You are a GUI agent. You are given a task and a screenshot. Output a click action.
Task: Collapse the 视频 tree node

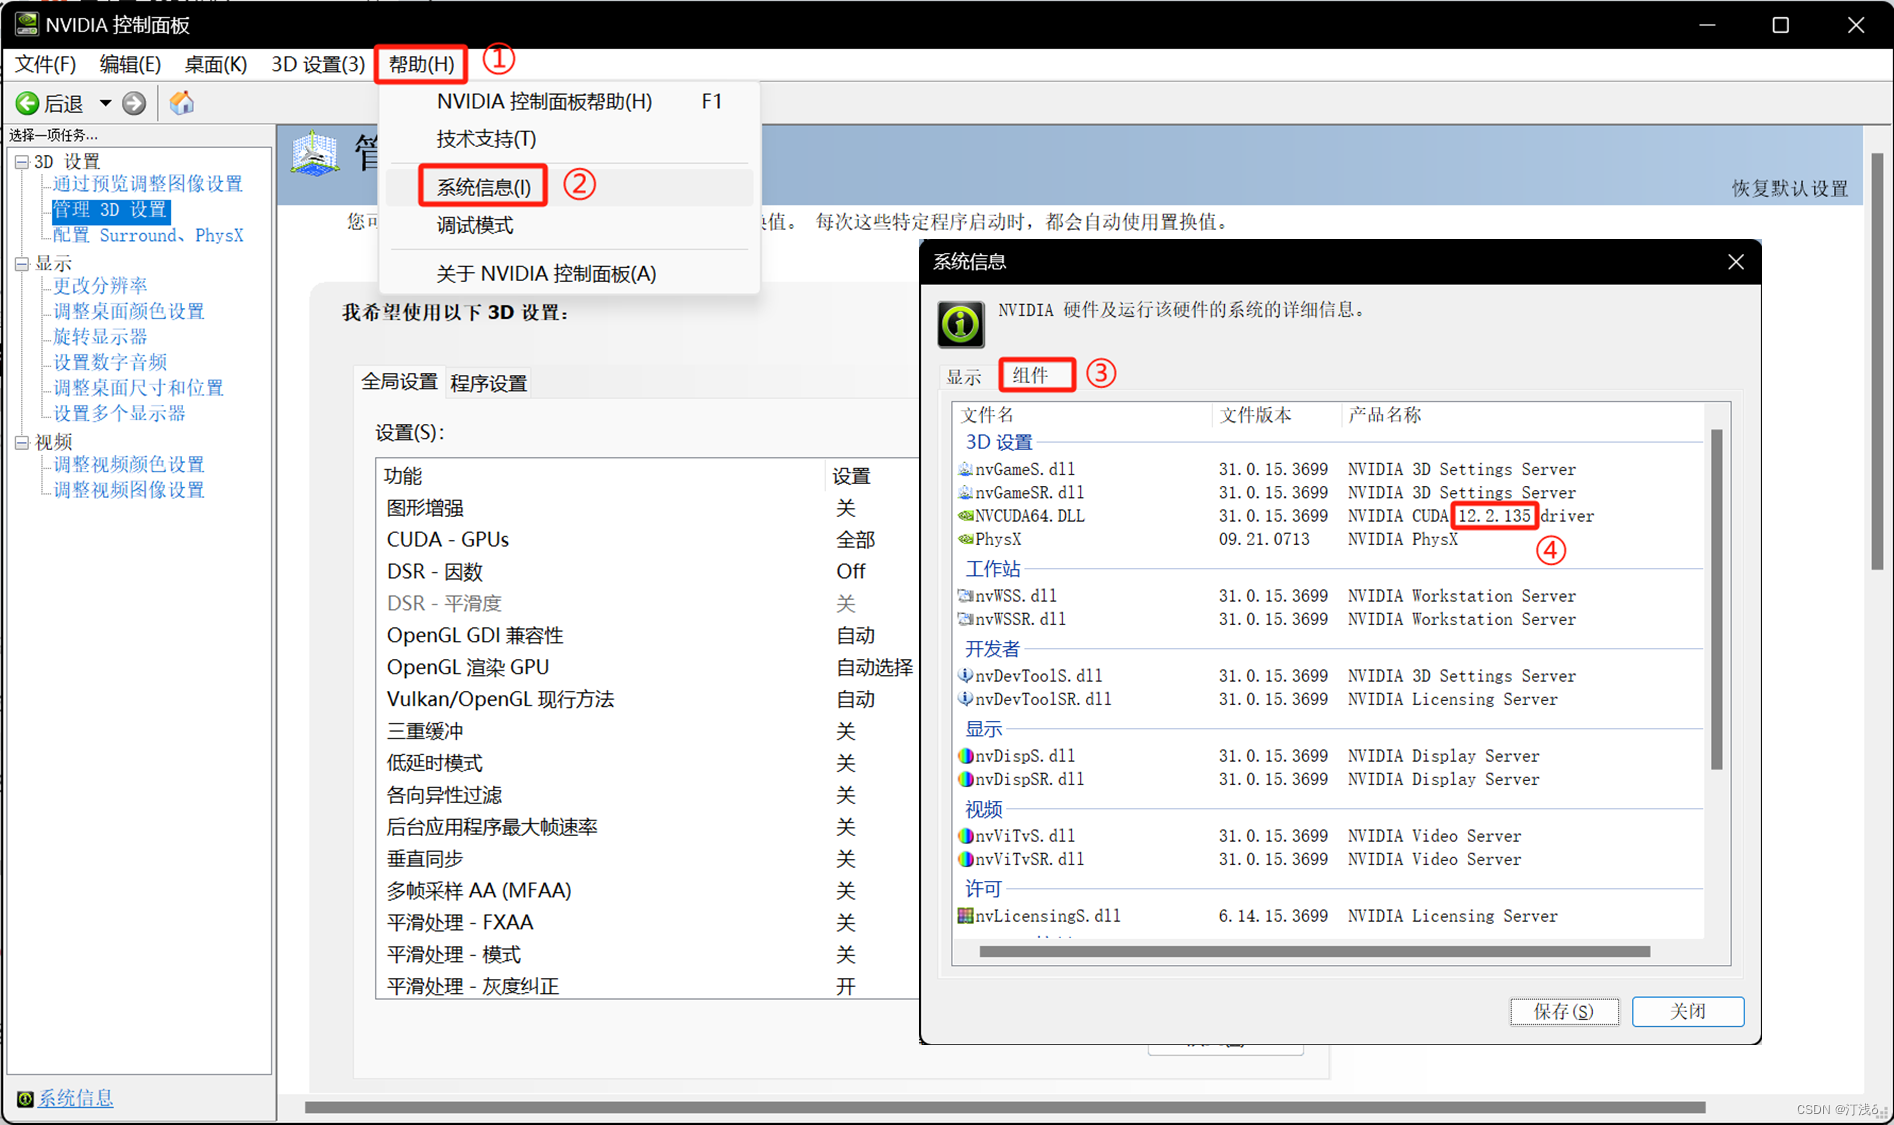(21, 442)
